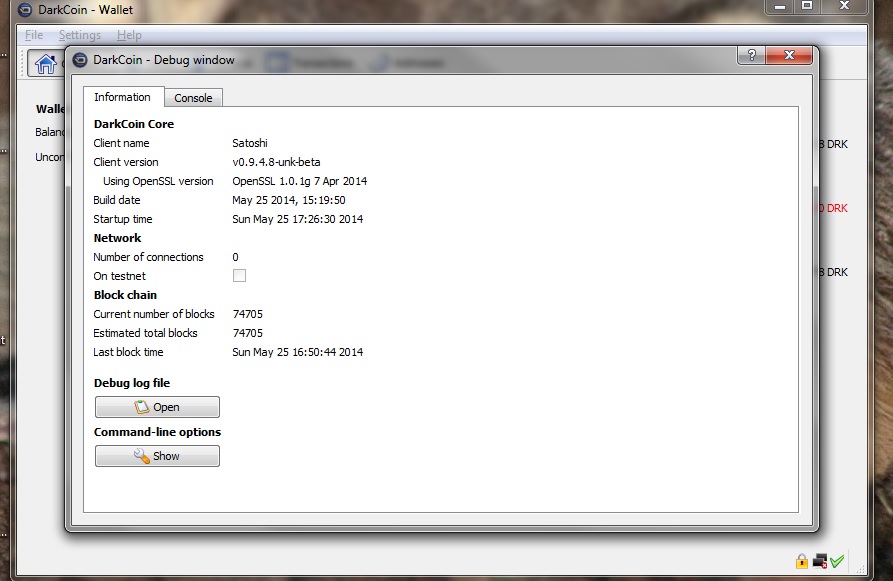Click the Block chain section heading
The height and width of the screenshot is (581, 893).
[x=125, y=295]
